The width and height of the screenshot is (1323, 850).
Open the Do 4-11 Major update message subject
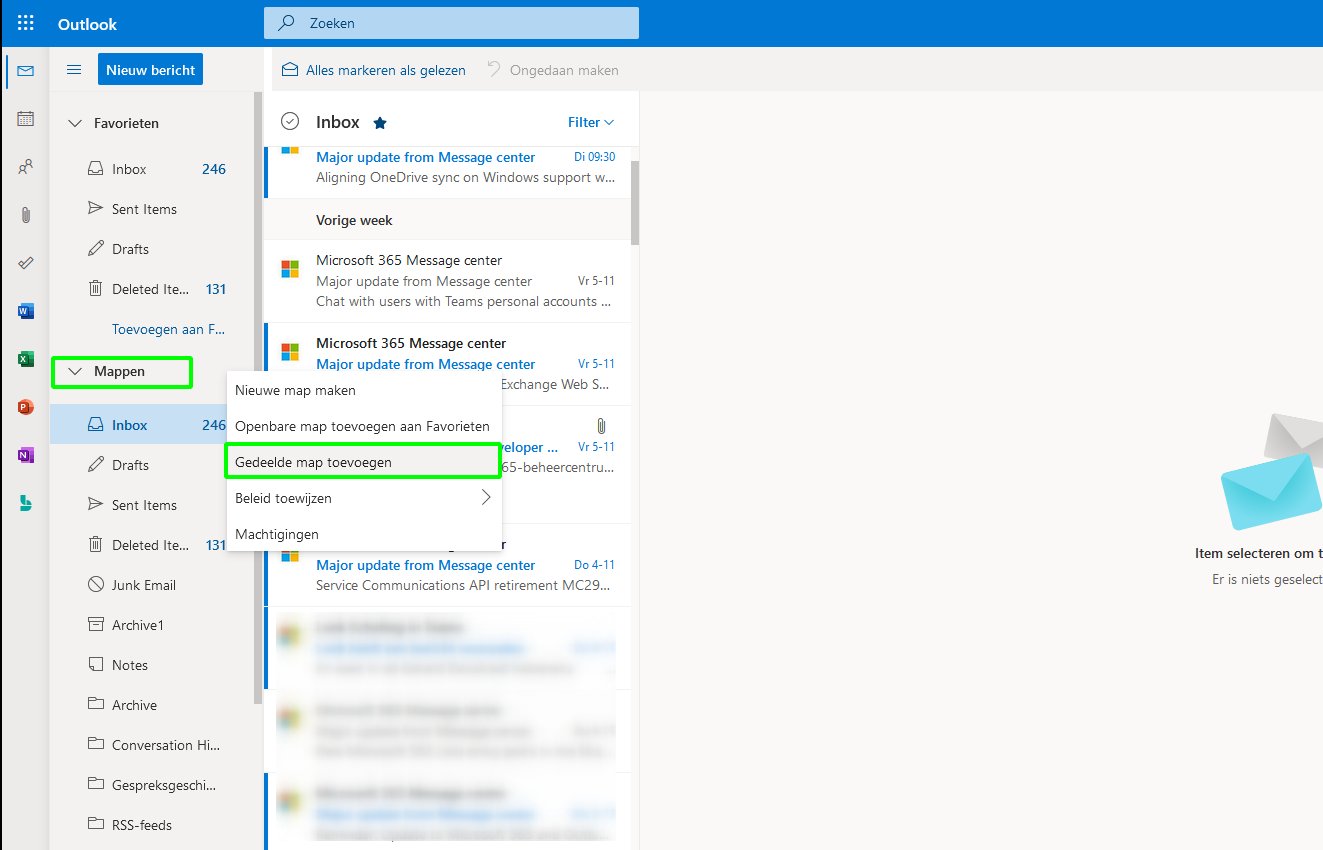425,565
